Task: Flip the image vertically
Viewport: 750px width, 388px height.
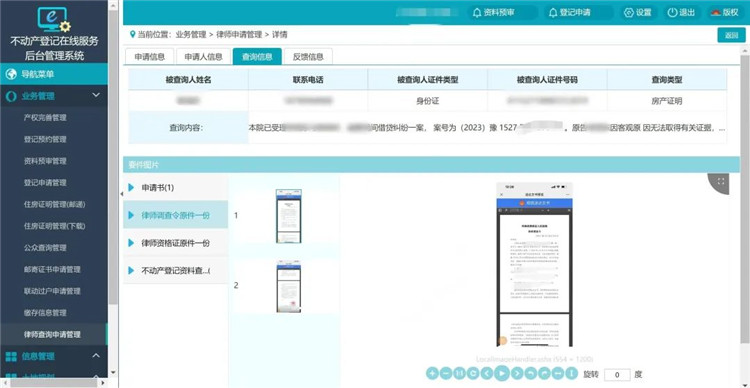Action: coord(572,373)
